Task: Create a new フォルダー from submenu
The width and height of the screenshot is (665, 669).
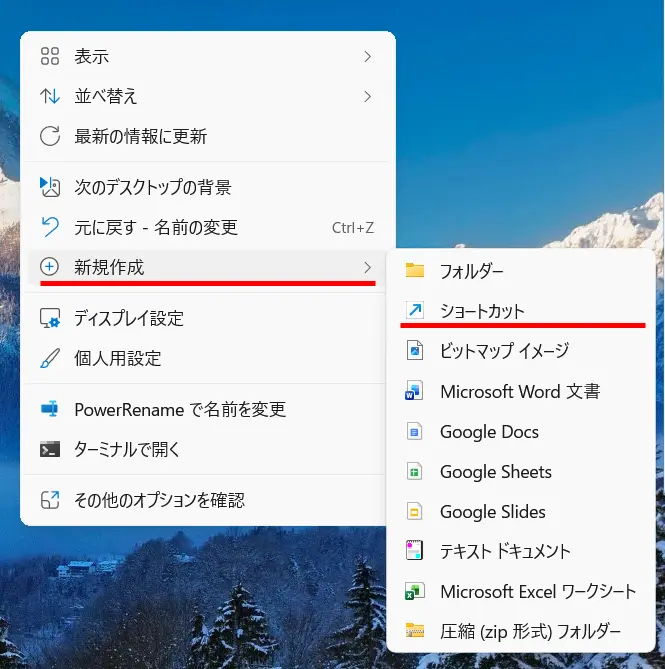Action: (521, 271)
